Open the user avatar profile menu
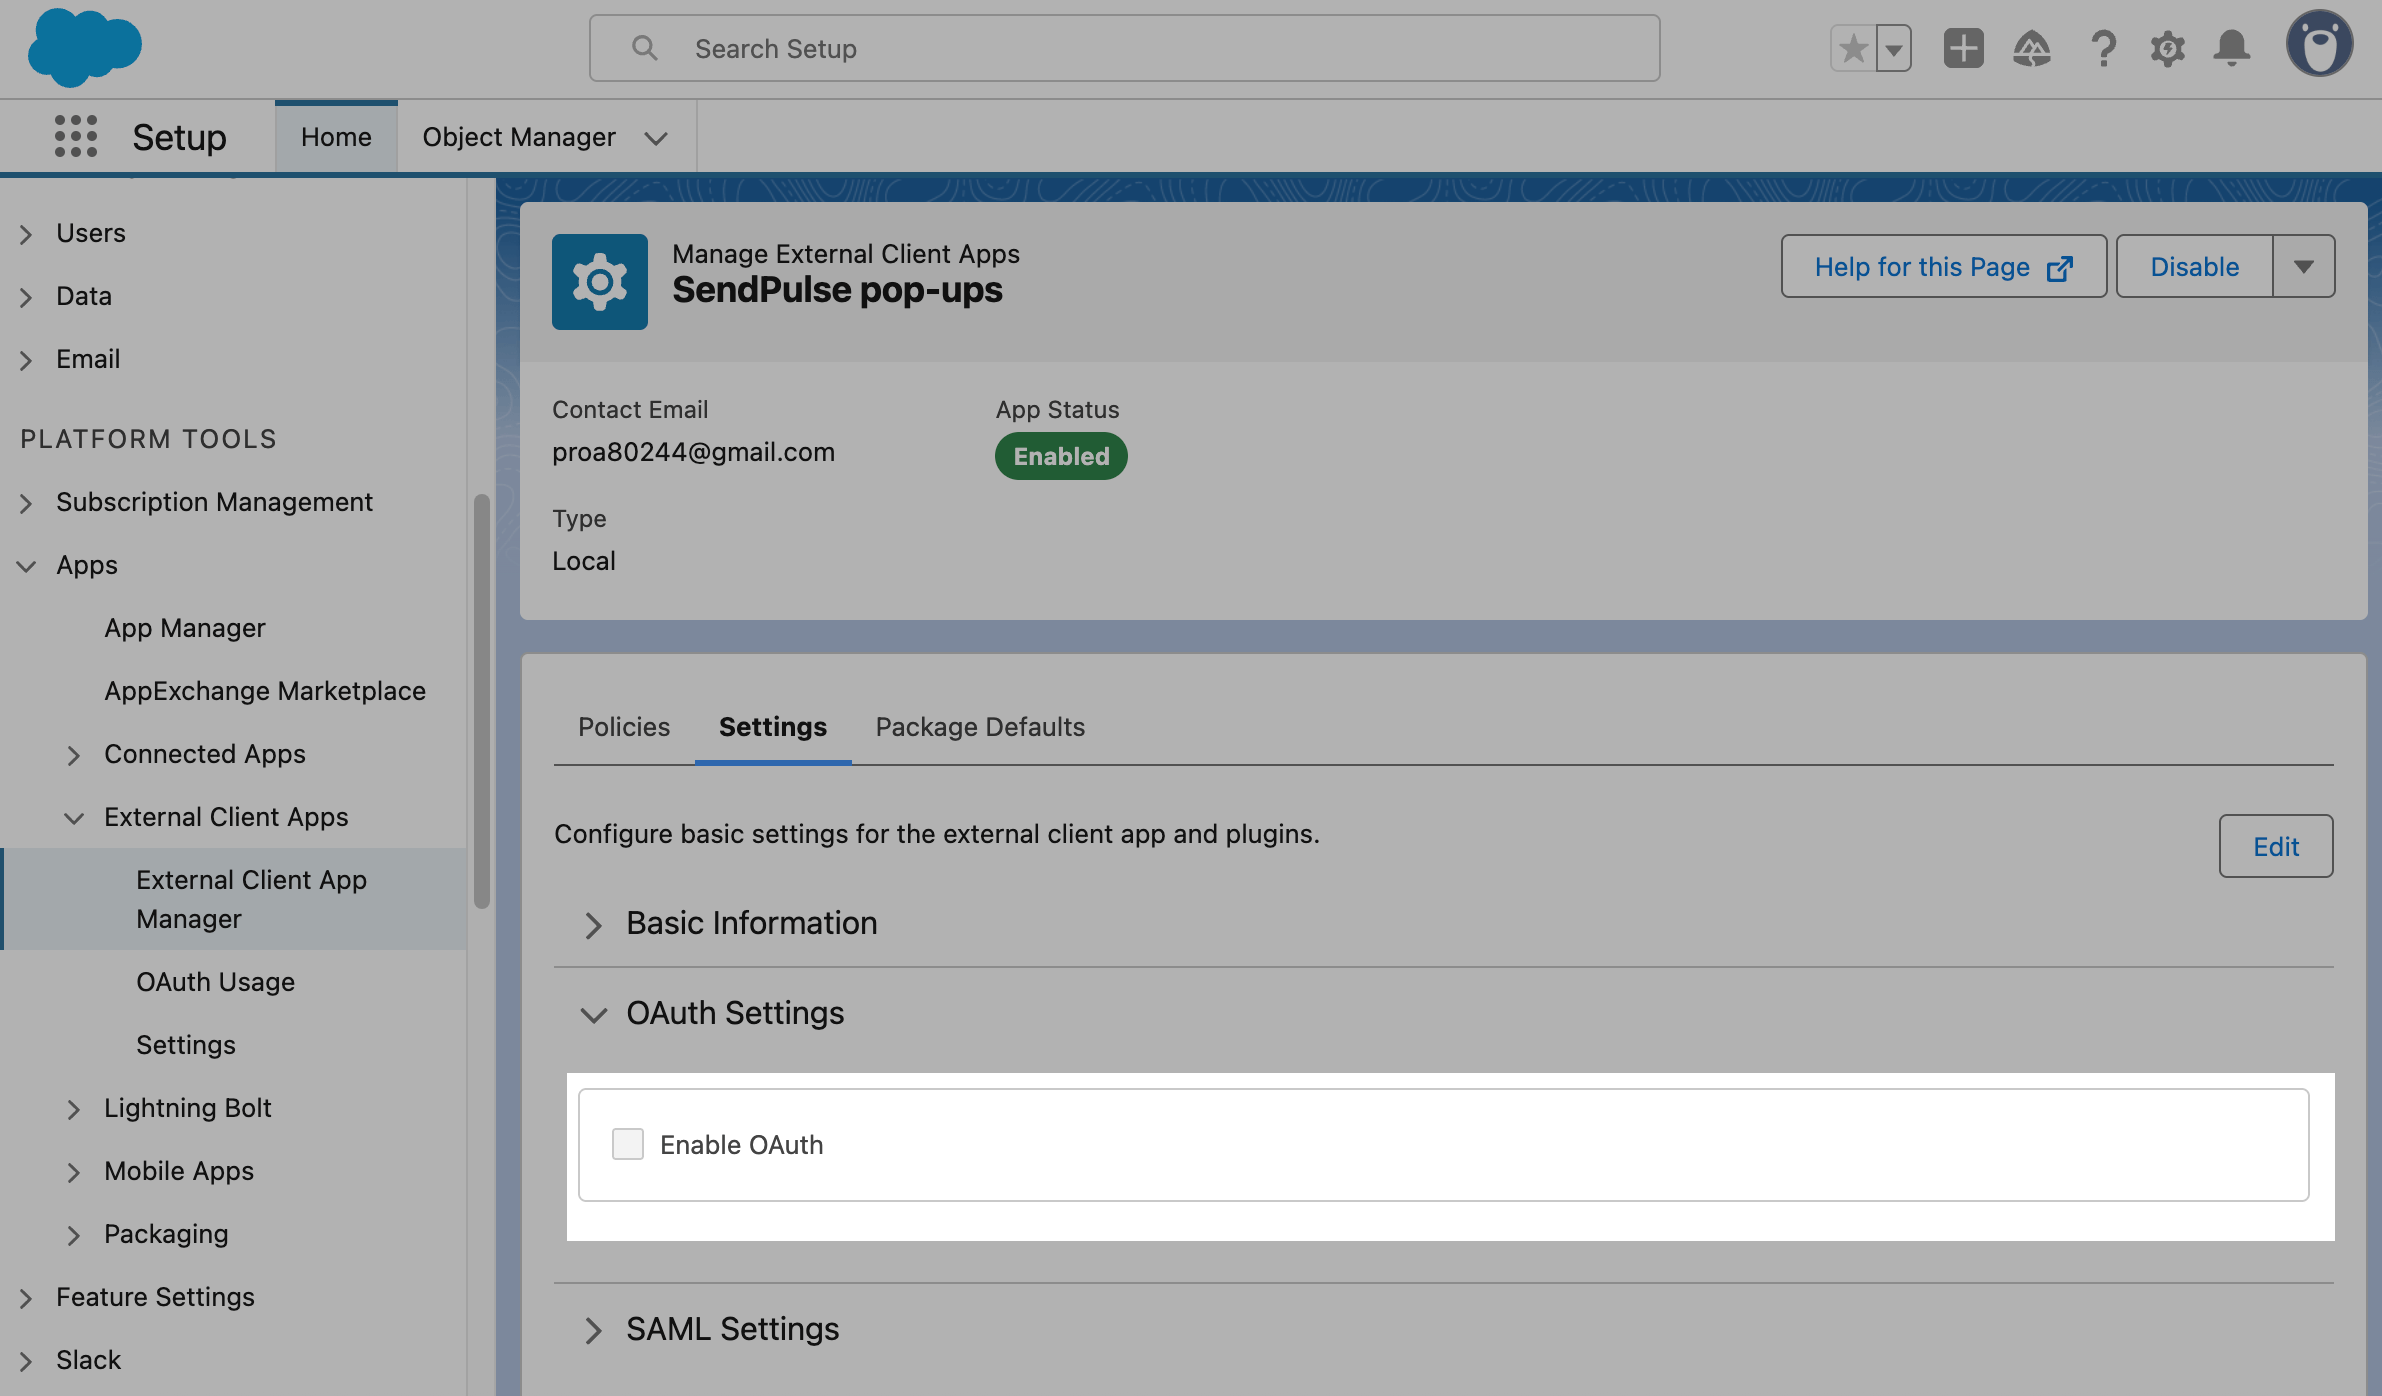 pyautogui.click(x=2319, y=45)
